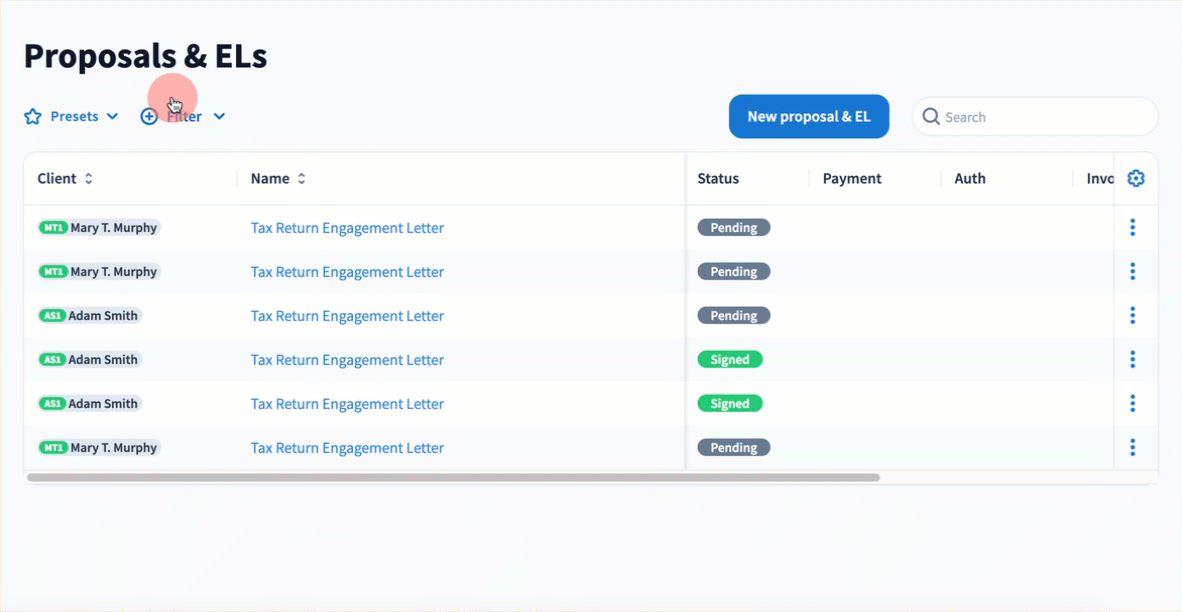Expand the Presets dropdown chevron
The width and height of the screenshot is (1182, 612).
(x=112, y=117)
